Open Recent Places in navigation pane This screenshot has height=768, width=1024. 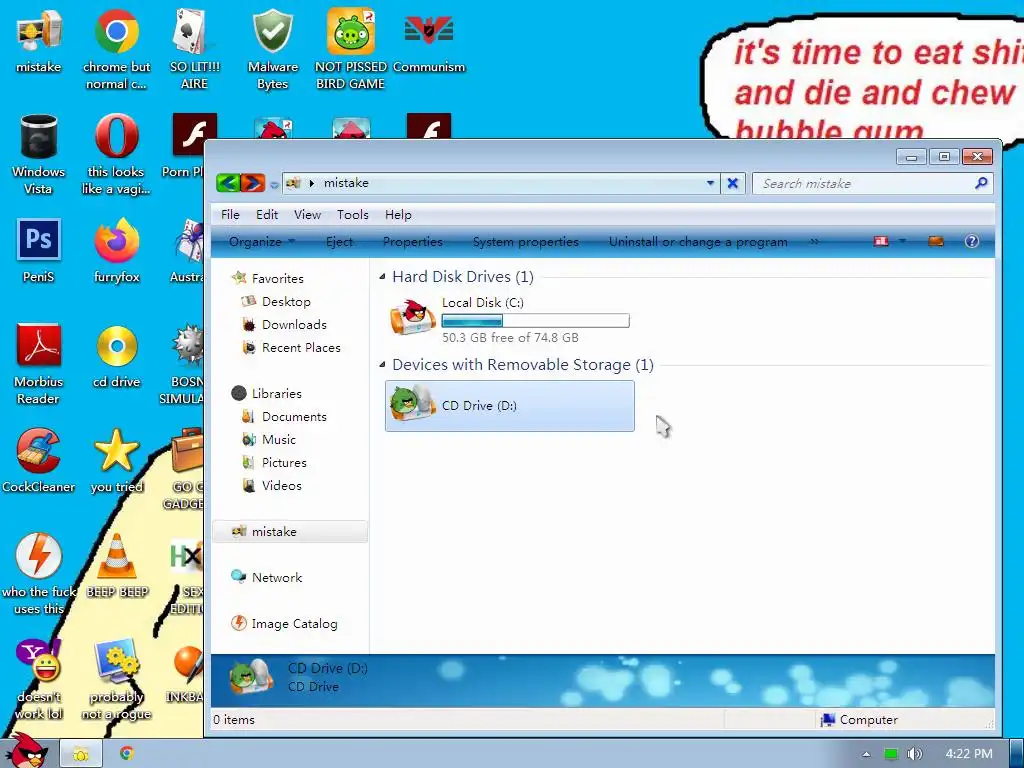(291, 347)
